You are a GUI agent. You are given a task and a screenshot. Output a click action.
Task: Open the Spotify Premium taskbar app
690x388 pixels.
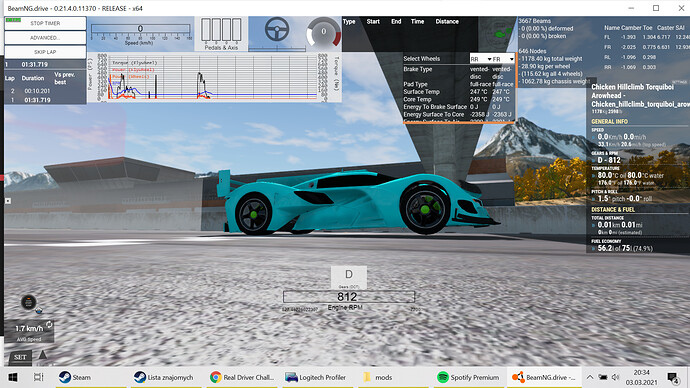pyautogui.click(x=469, y=377)
